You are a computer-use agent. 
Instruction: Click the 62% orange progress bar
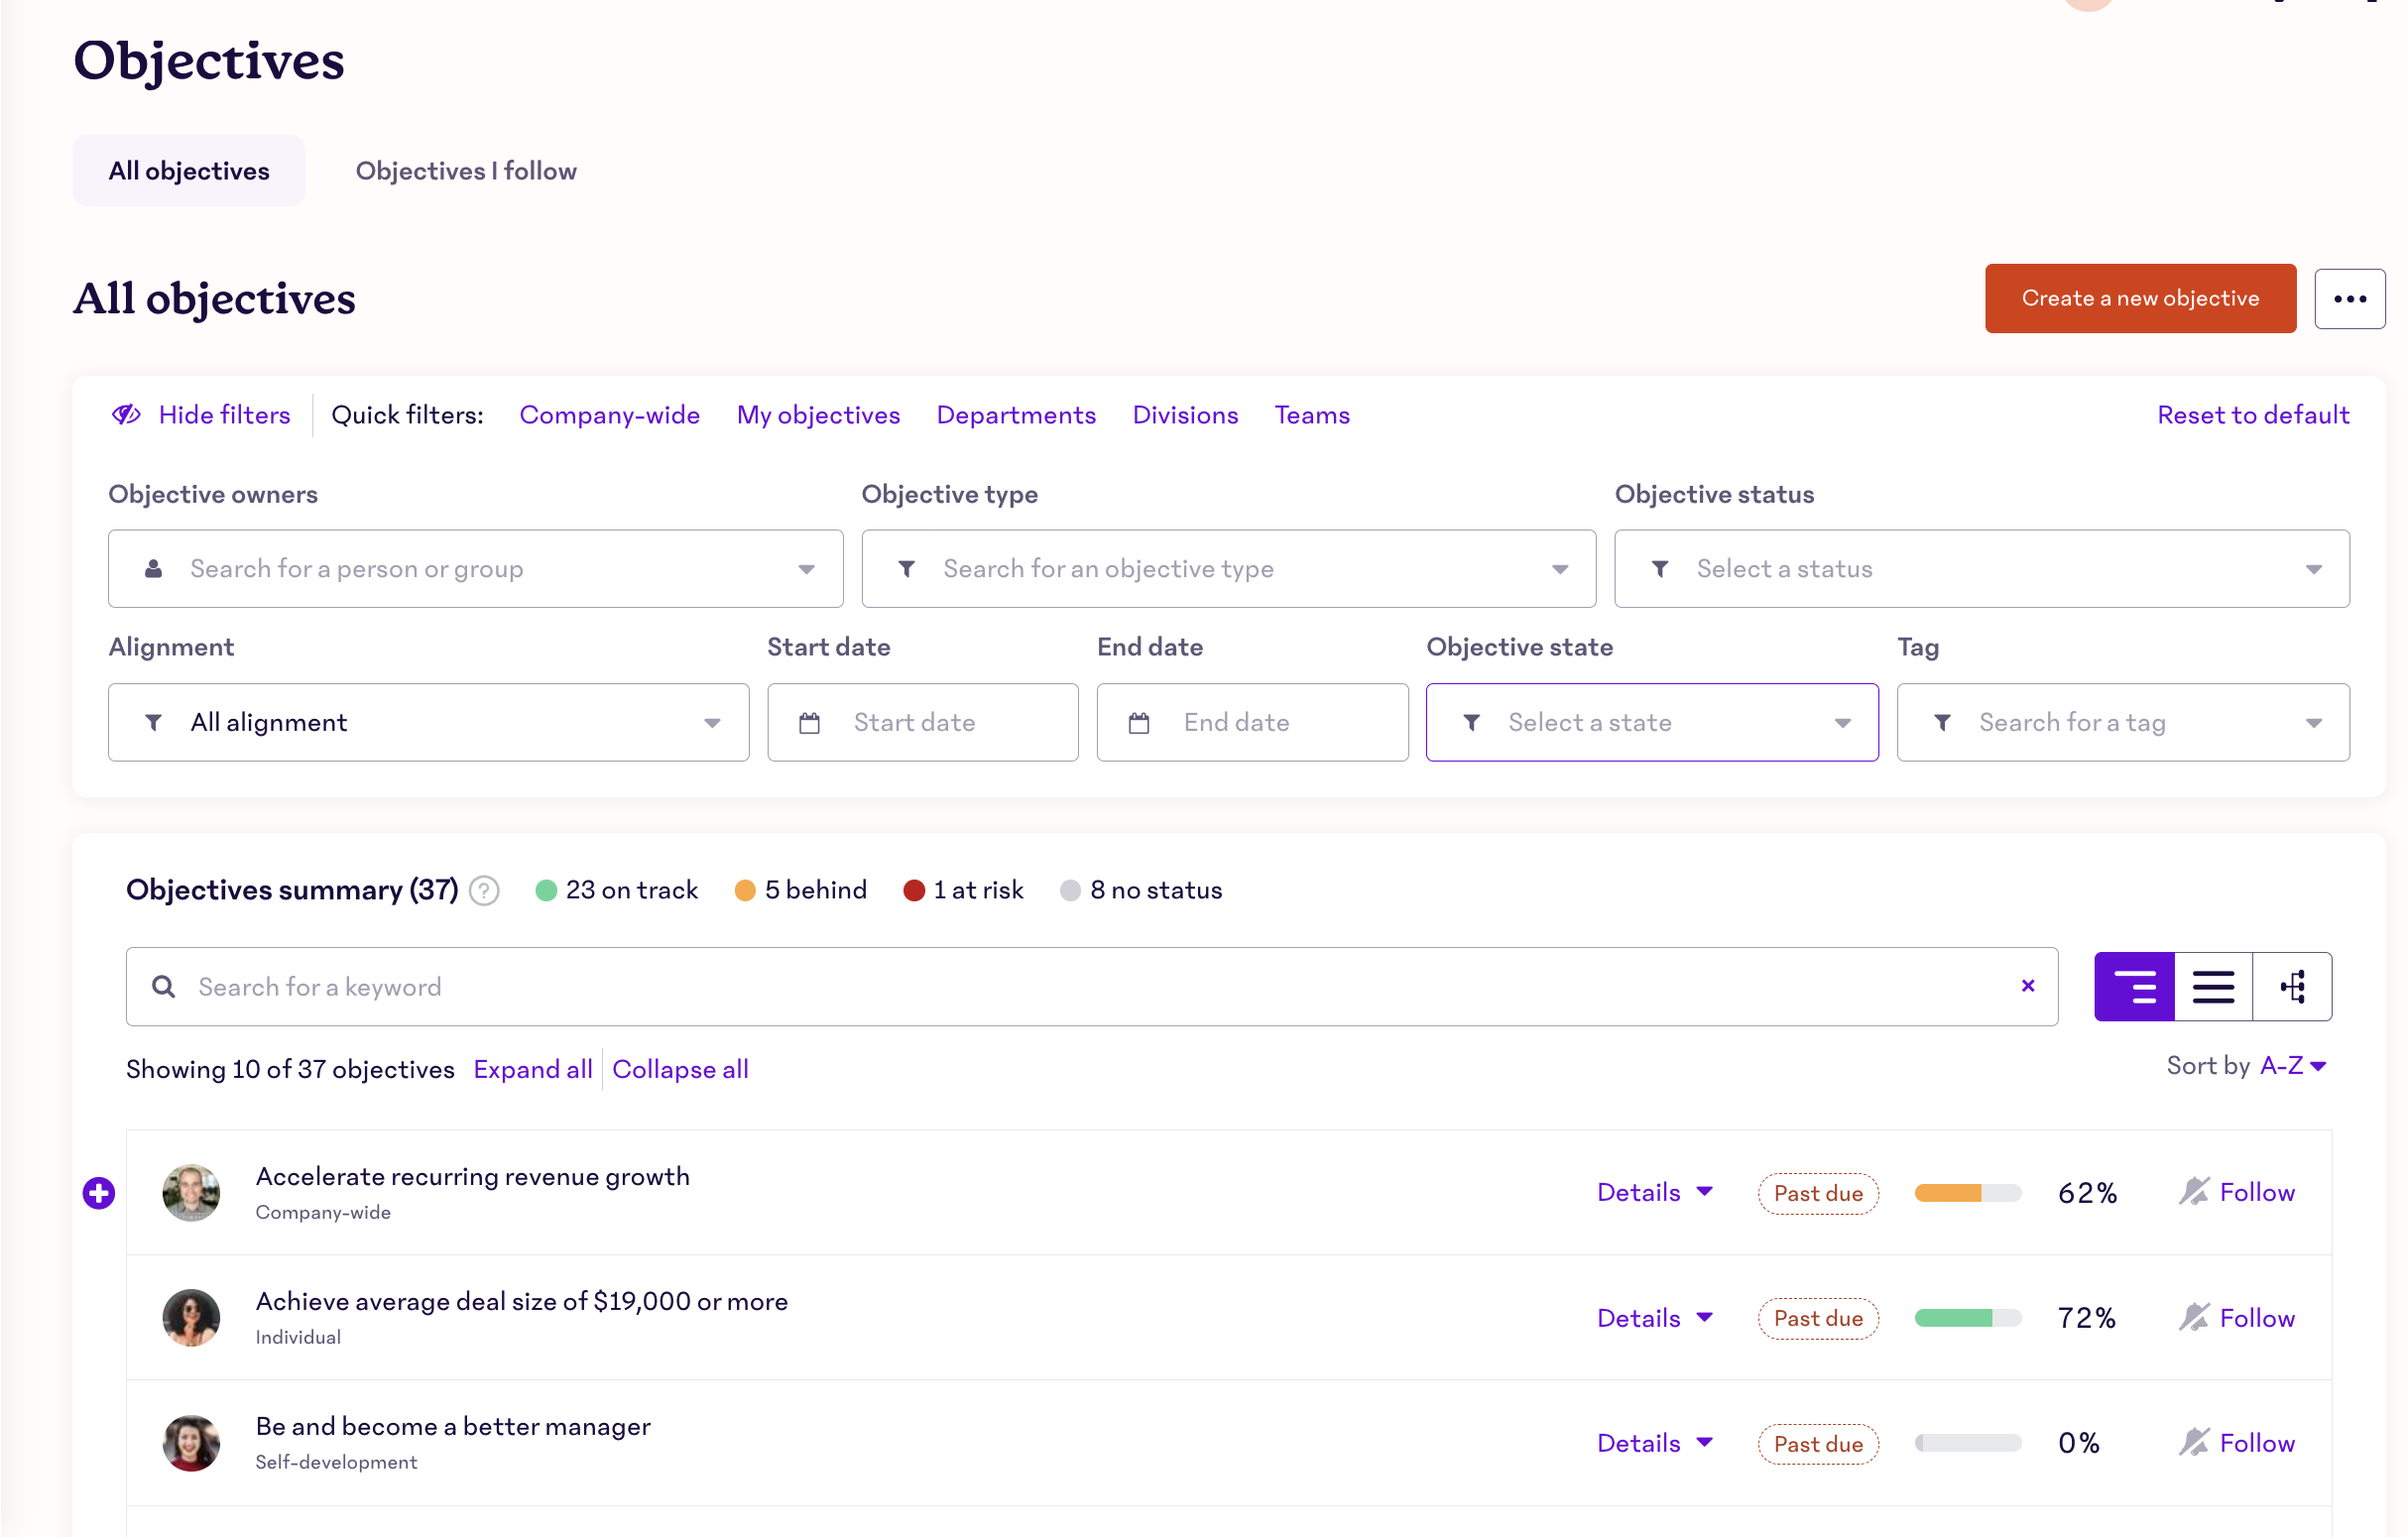1966,1192
